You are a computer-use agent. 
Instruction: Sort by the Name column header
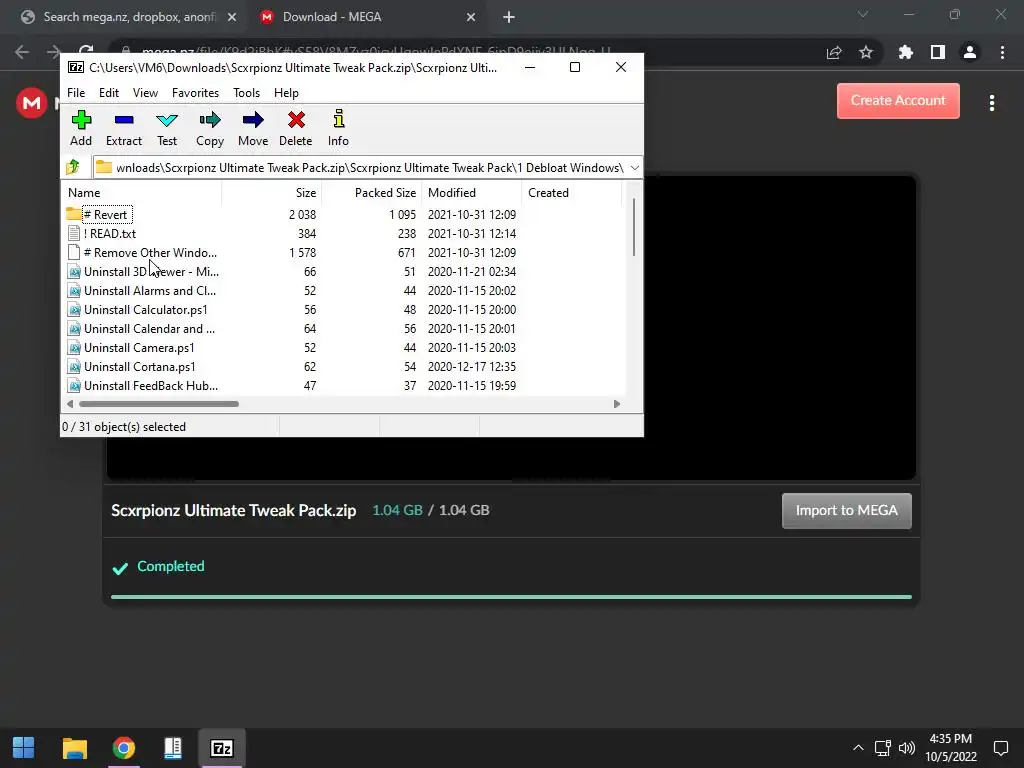[x=142, y=193]
